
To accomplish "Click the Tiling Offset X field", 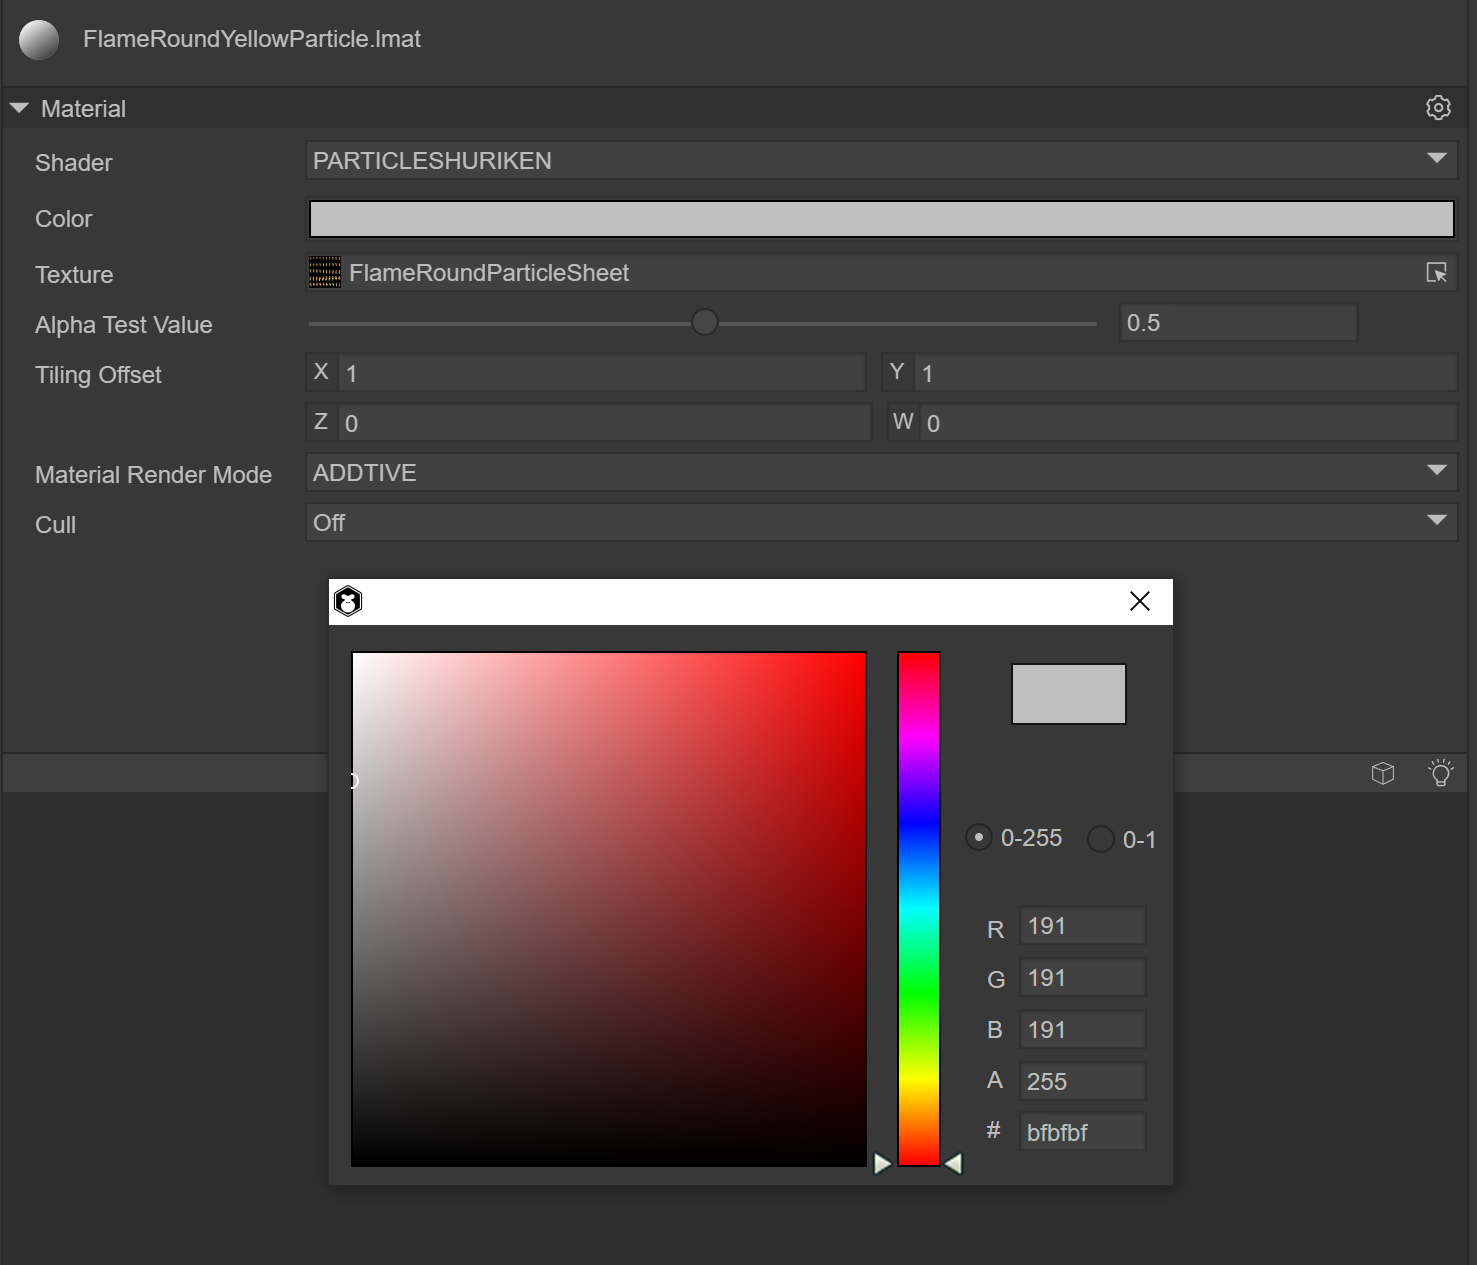I will (601, 373).
